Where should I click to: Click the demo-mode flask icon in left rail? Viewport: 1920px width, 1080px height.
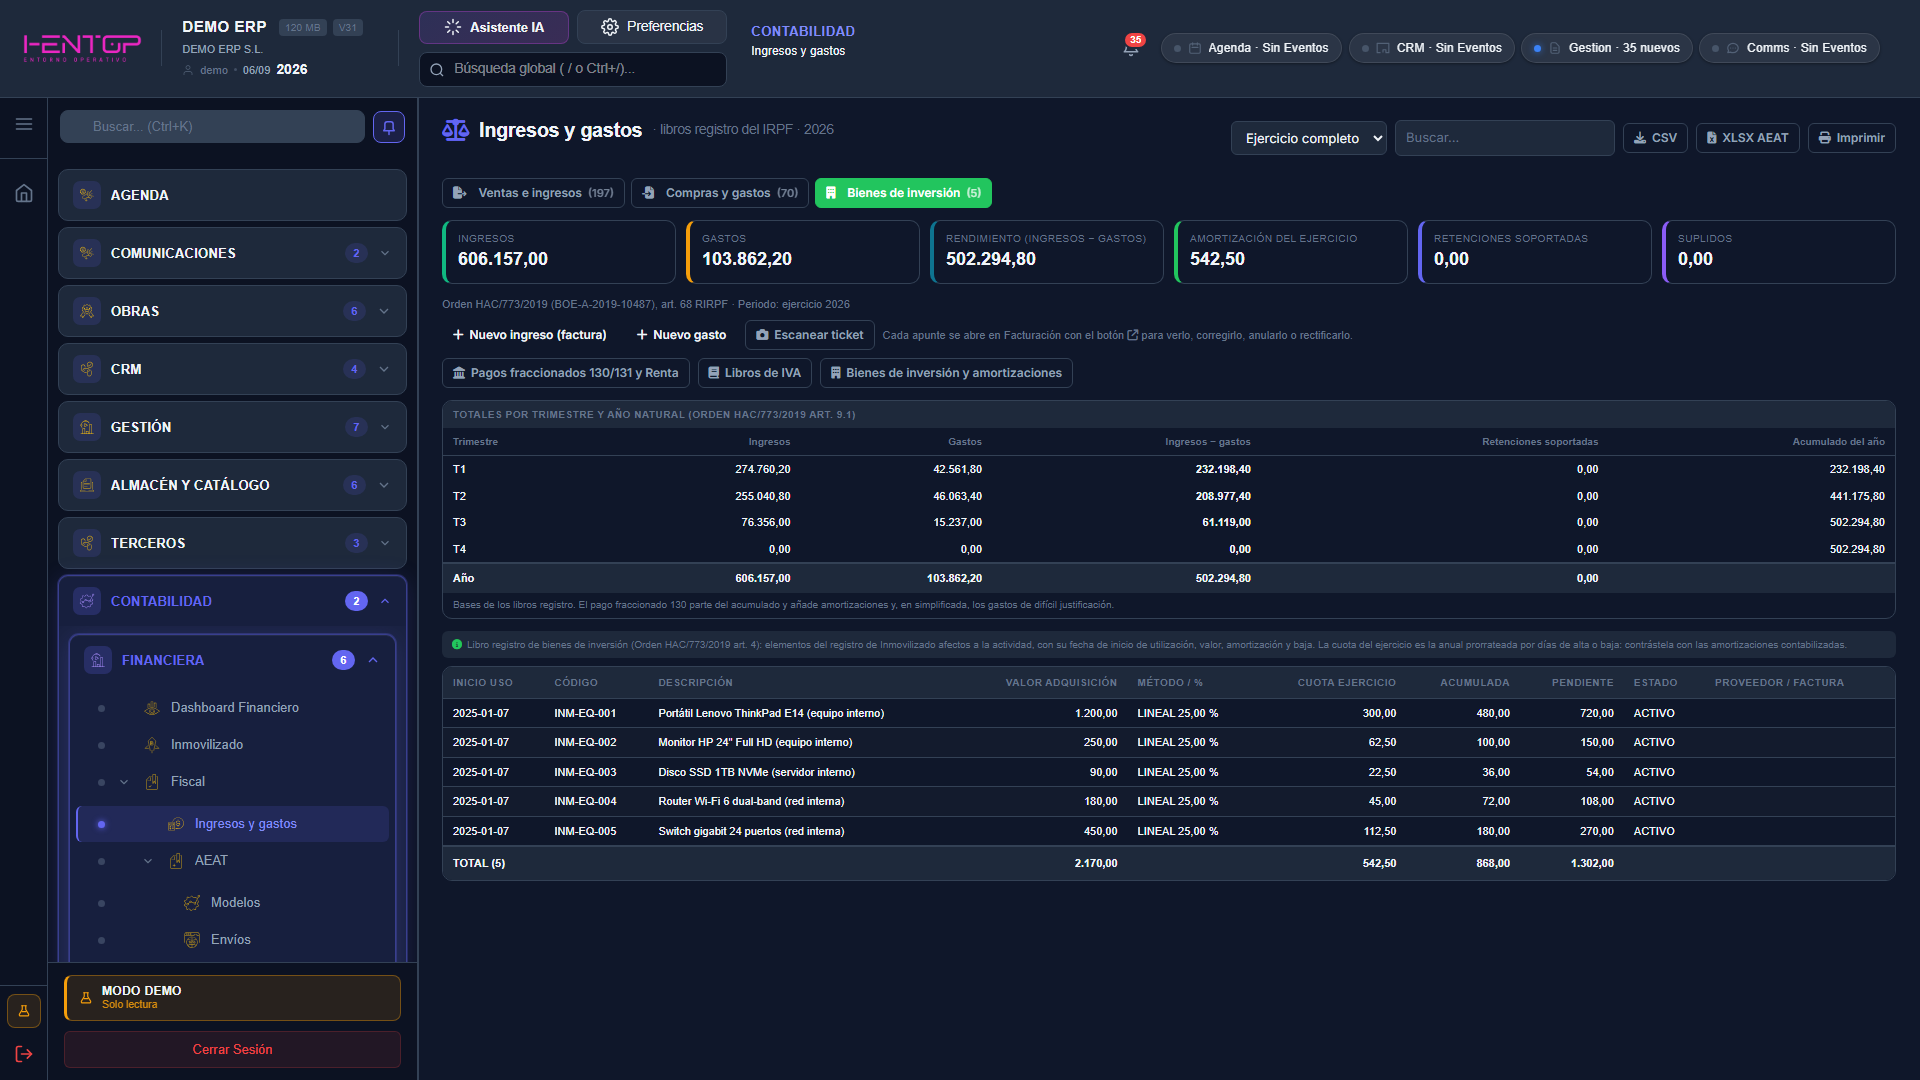click(24, 1011)
